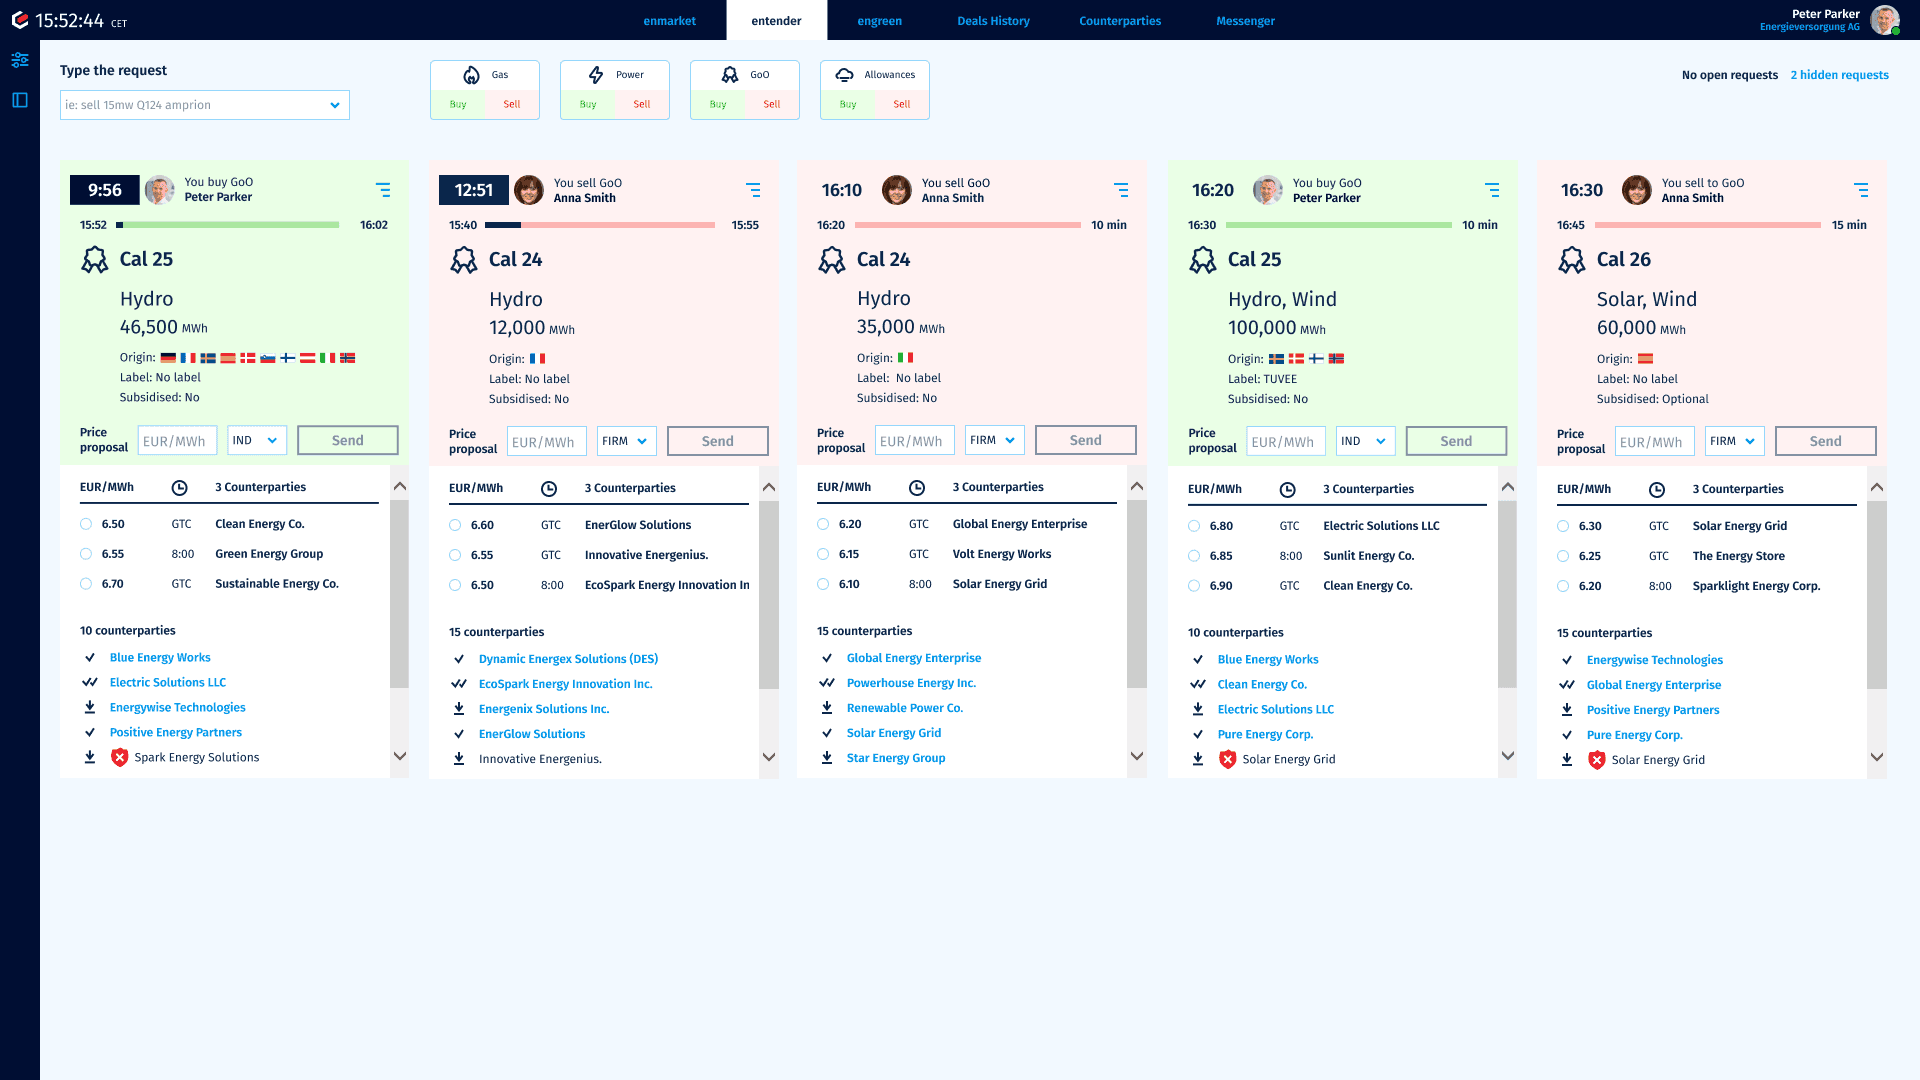This screenshot has width=1920, height=1080.
Task: Select the 6.50 Clean Energy Co. offer
Action: (86, 524)
